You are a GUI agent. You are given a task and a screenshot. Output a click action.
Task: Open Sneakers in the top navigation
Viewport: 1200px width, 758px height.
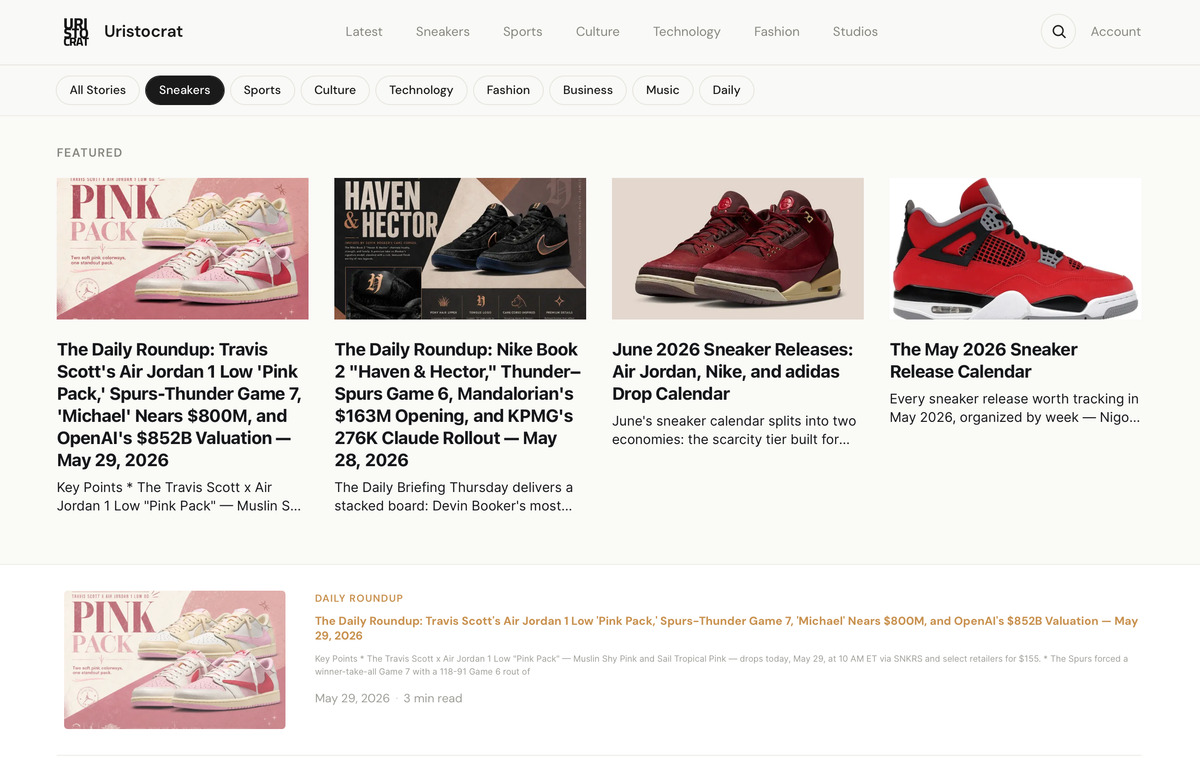pyautogui.click(x=443, y=32)
